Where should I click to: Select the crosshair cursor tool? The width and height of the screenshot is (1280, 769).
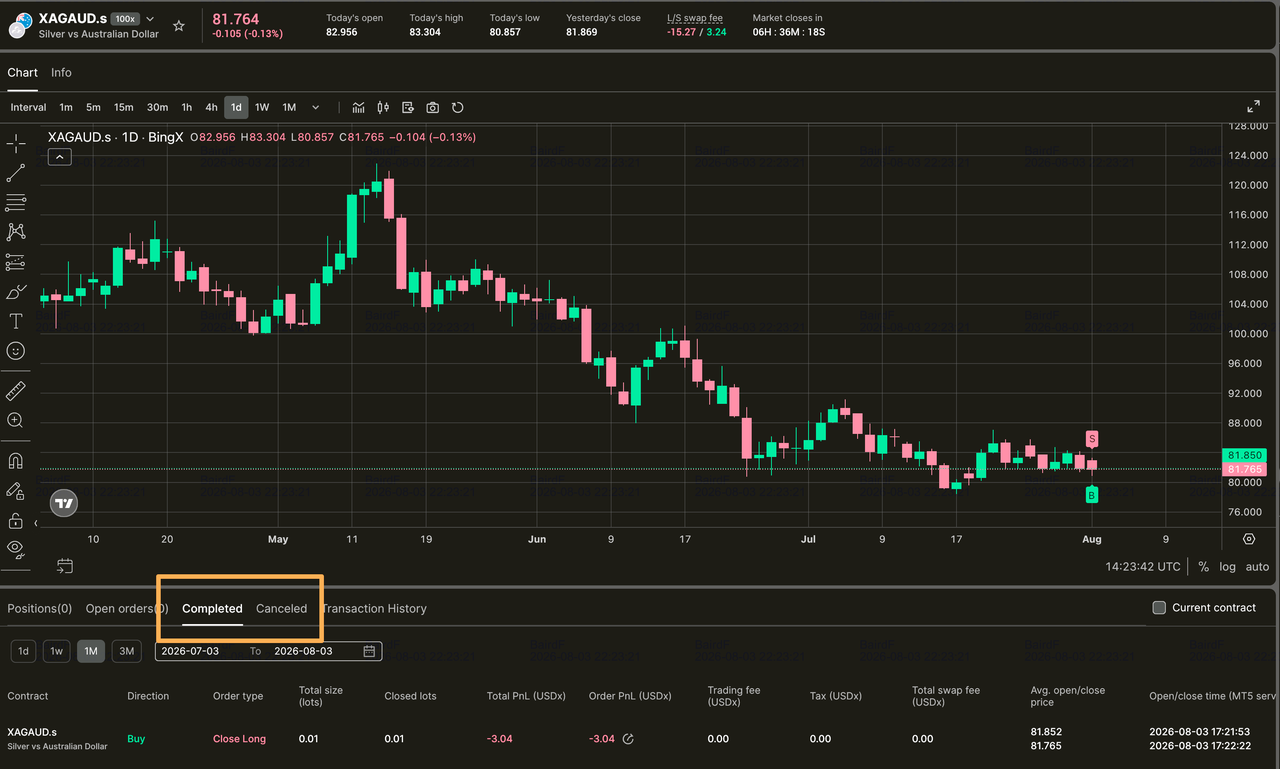pos(16,144)
